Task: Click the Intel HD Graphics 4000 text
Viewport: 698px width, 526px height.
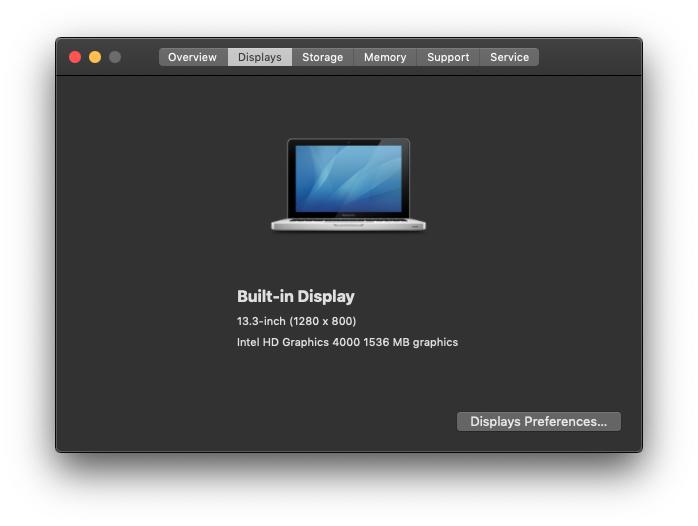Action: click(x=298, y=342)
